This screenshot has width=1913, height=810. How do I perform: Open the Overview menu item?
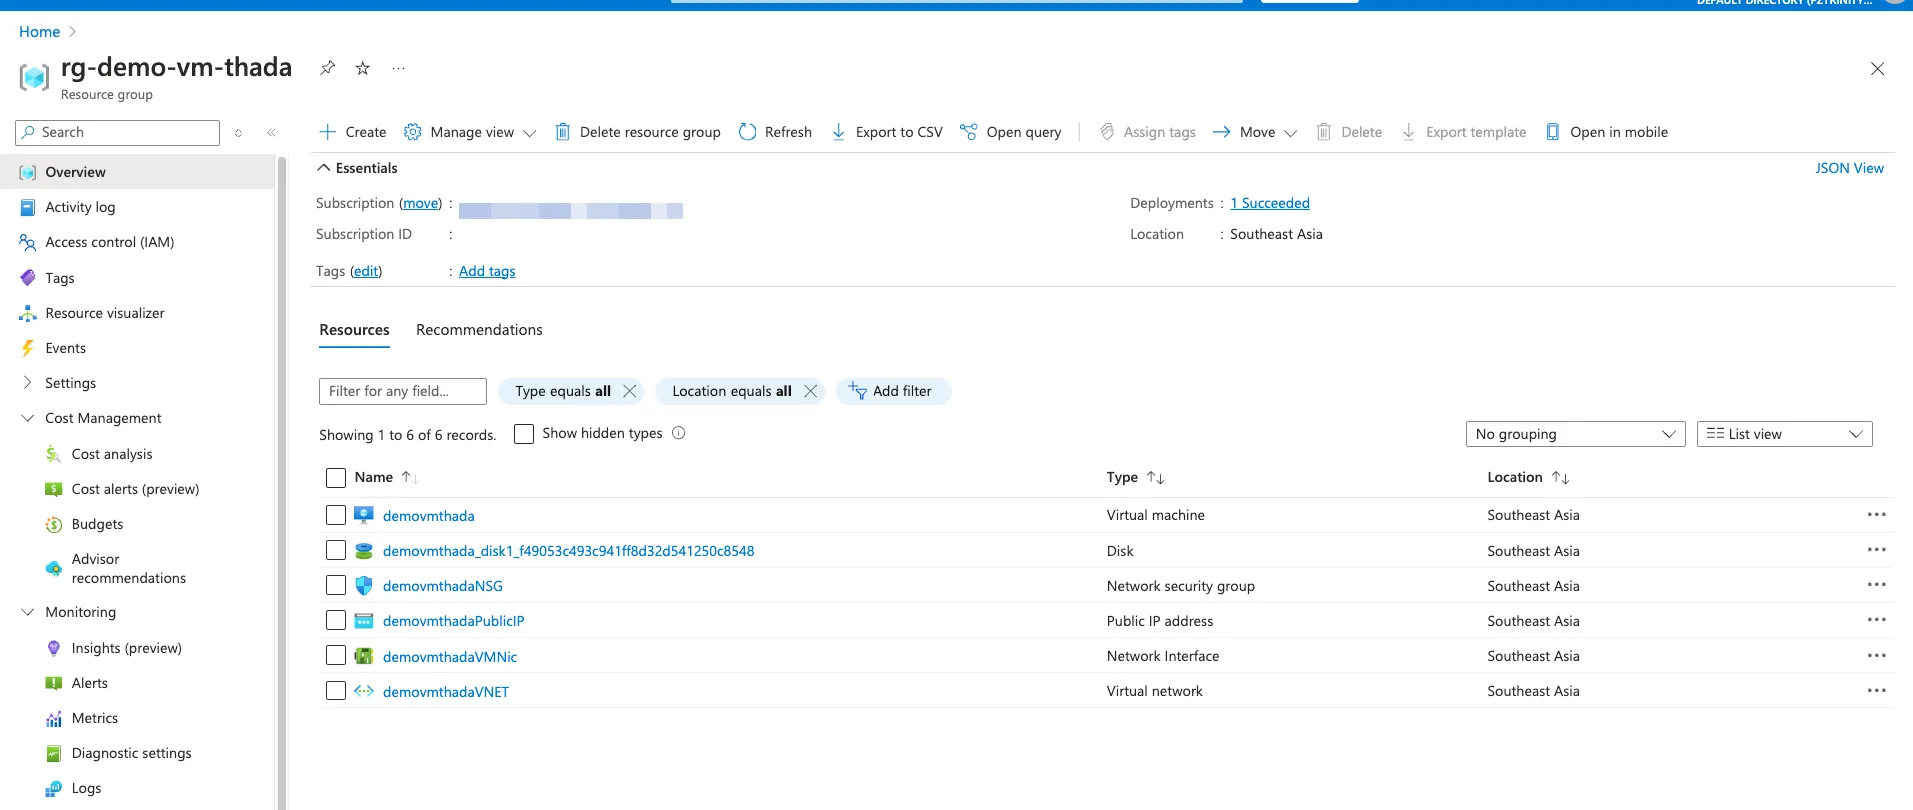pyautogui.click(x=137, y=172)
